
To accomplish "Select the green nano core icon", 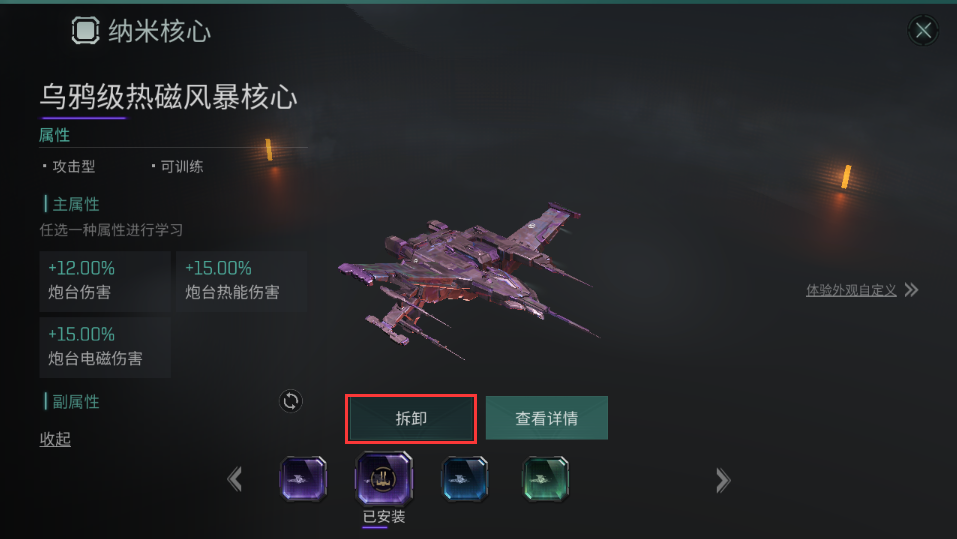I will pos(546,479).
